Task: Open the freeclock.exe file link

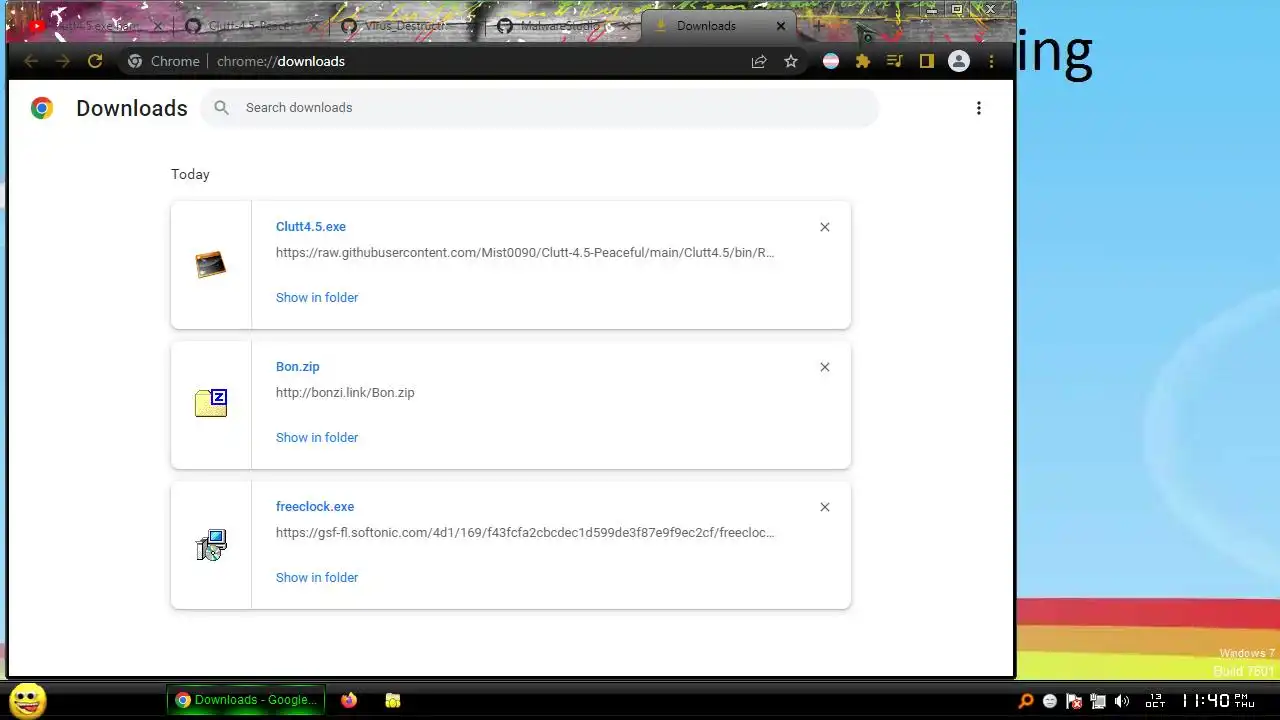Action: click(315, 507)
